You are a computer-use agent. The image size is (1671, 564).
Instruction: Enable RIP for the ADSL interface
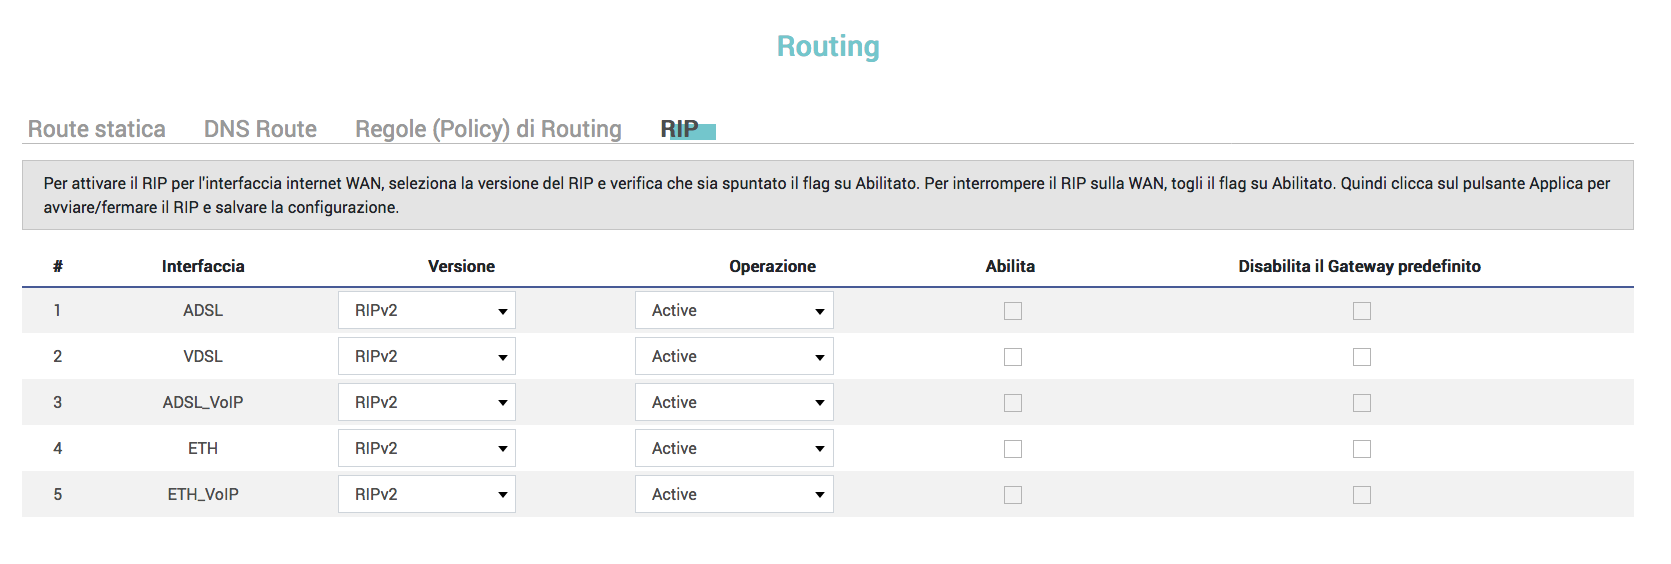pyautogui.click(x=1013, y=311)
